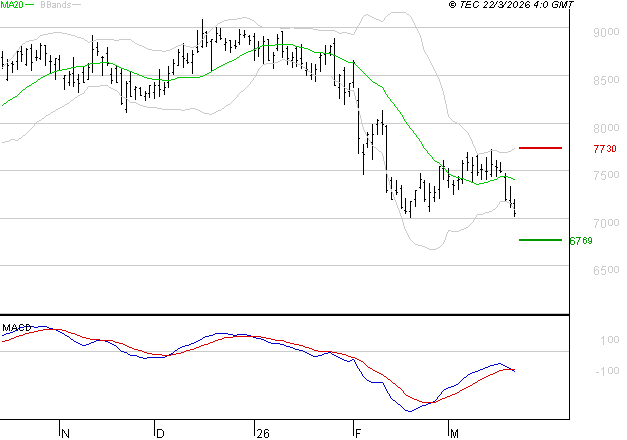Click the red 7730 resistance value
The width and height of the screenshot is (627, 440).
tap(605, 149)
